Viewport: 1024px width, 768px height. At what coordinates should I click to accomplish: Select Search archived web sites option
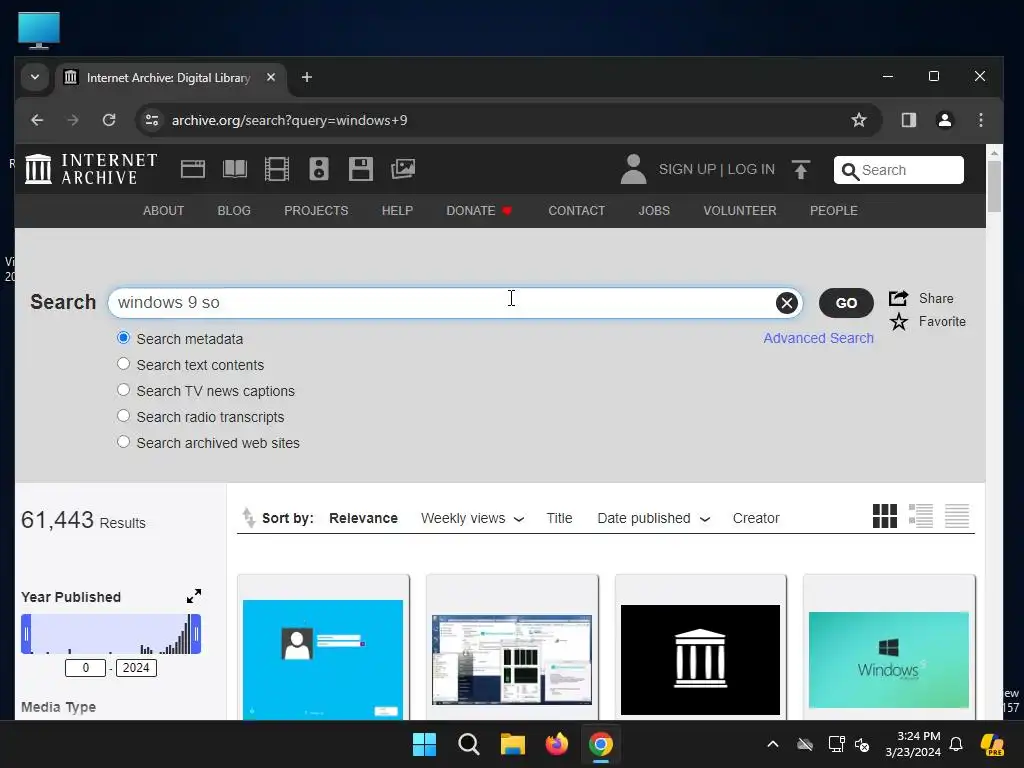pos(123,442)
